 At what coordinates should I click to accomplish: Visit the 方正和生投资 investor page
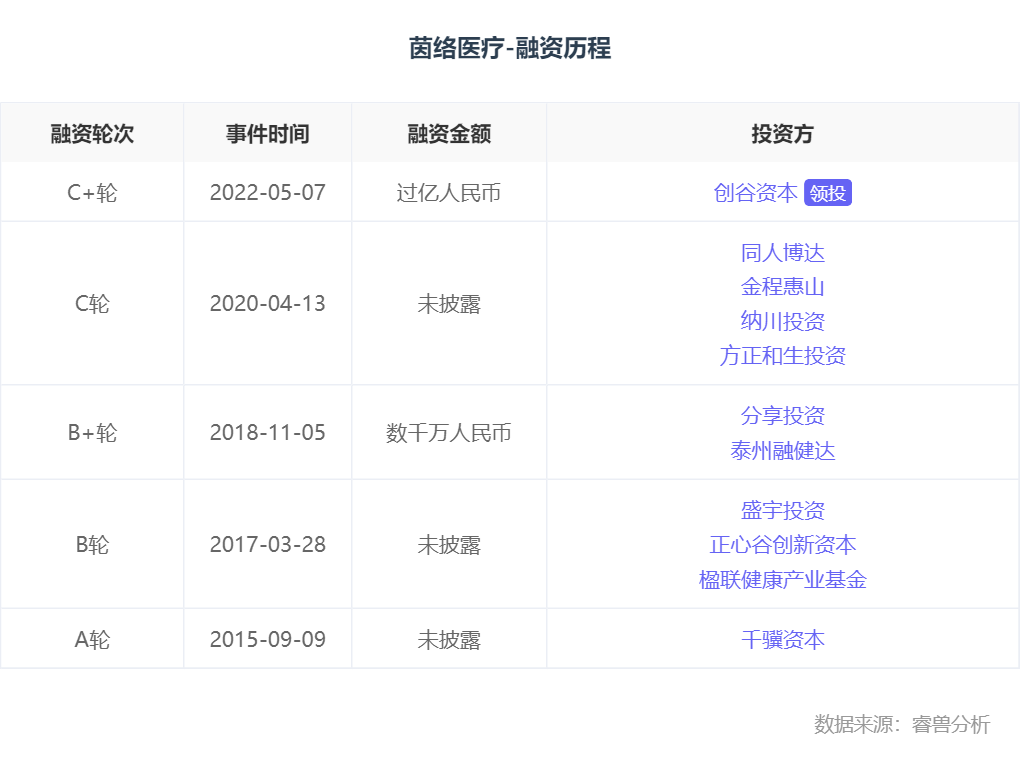tap(783, 355)
